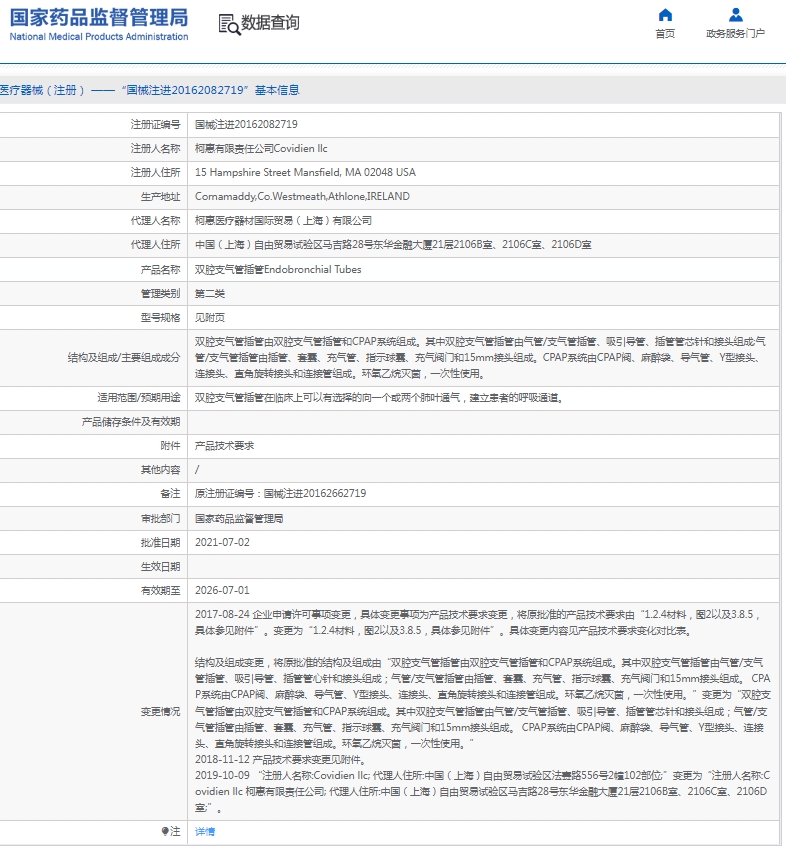The height and width of the screenshot is (848, 786).
Task: Click the 首页 label under the home icon
Action: pyautogui.click(x=665, y=34)
